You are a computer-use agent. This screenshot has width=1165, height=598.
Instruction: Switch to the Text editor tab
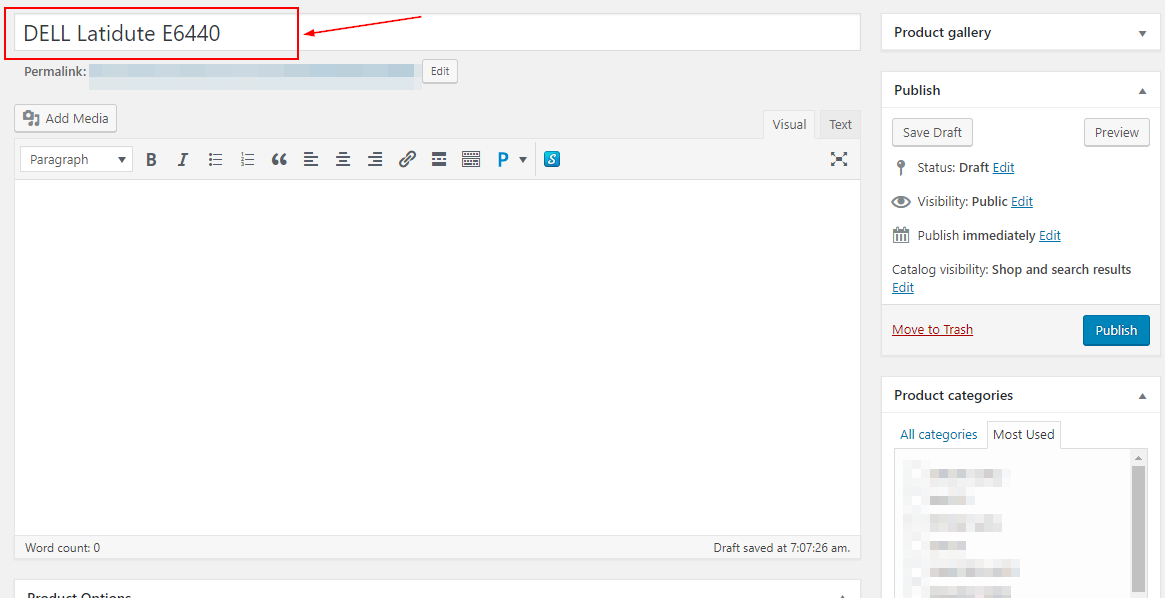tap(840, 124)
